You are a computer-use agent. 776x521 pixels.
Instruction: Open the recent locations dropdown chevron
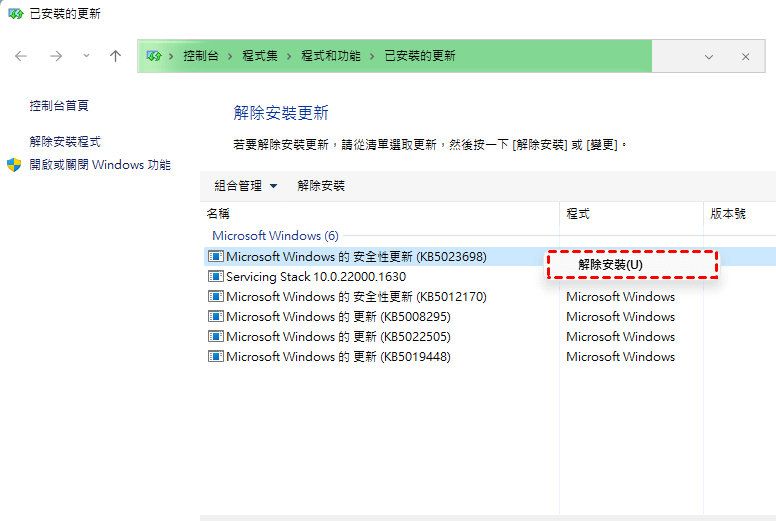pyautogui.click(x=86, y=56)
